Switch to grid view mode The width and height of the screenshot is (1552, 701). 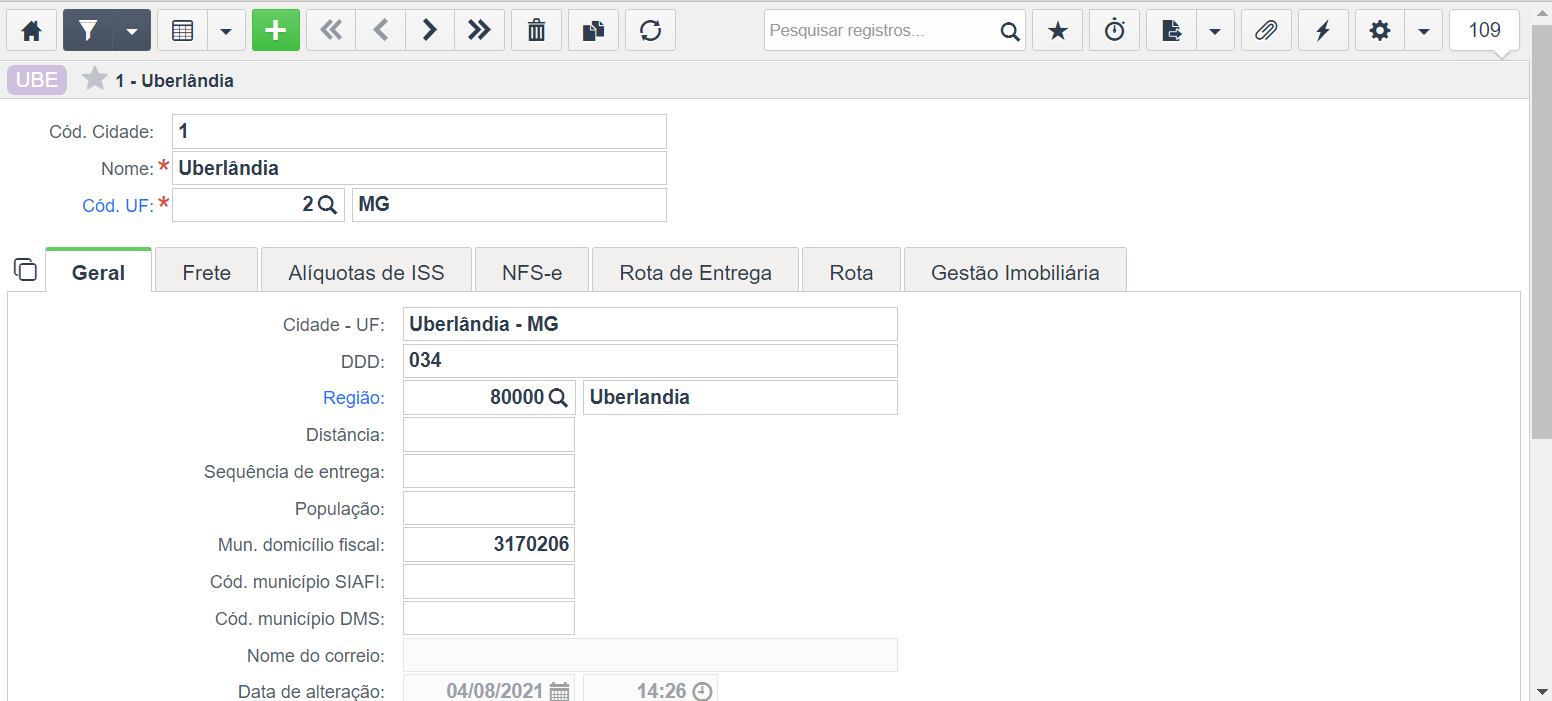point(182,31)
